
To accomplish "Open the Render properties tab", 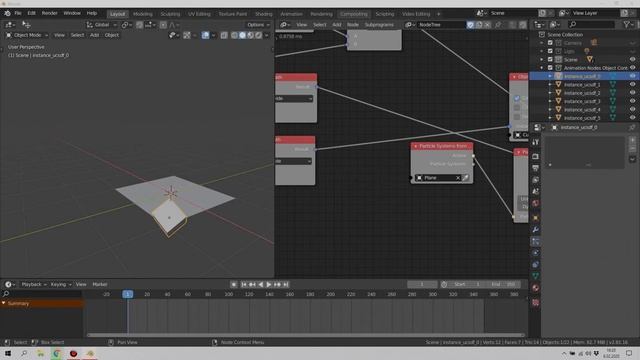I will (536, 157).
